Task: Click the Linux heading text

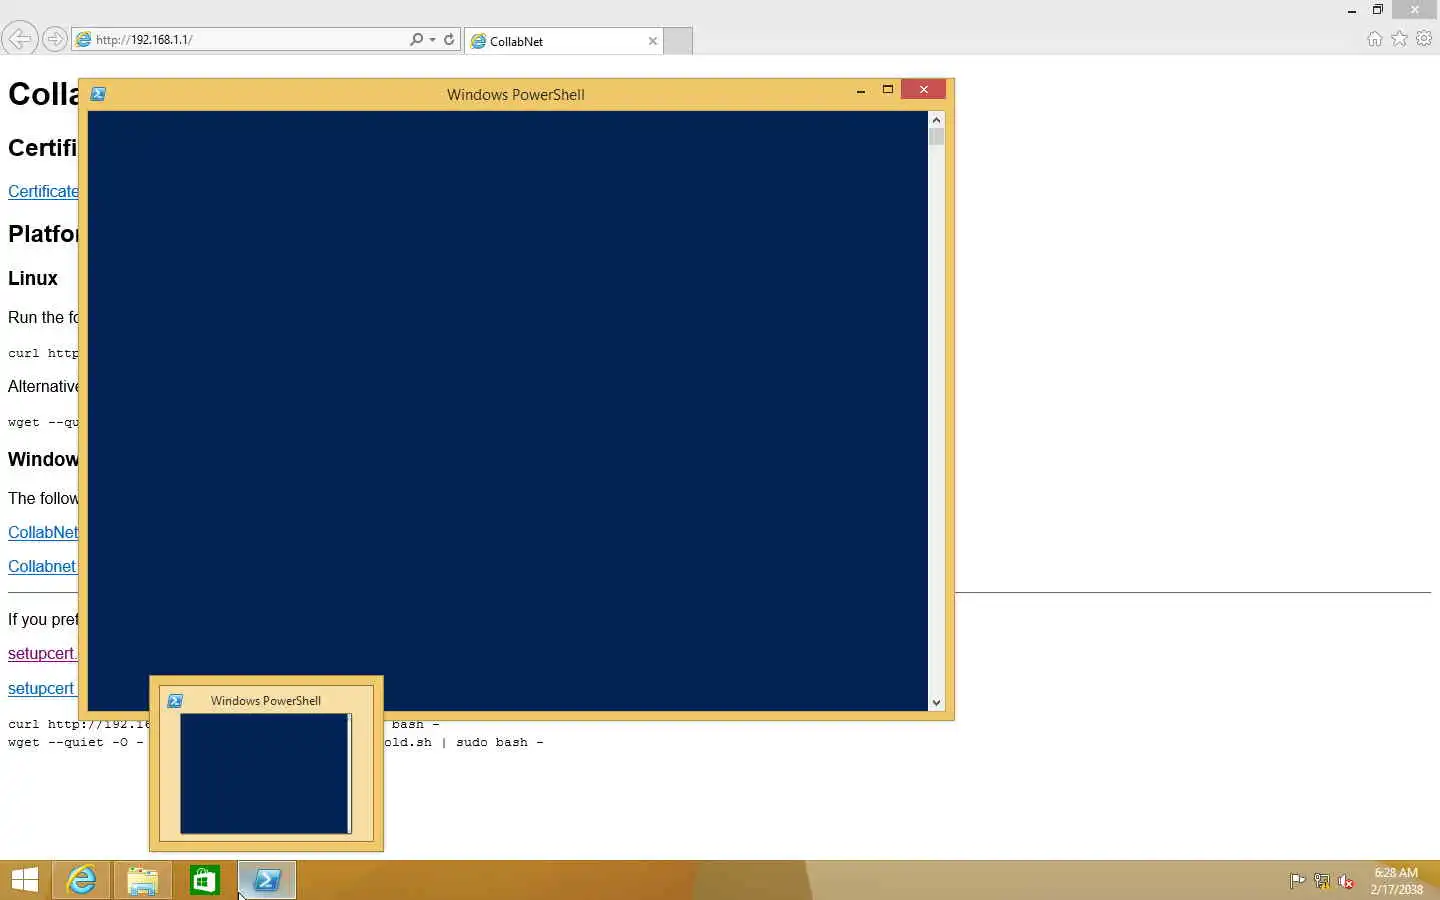Action: [33, 278]
